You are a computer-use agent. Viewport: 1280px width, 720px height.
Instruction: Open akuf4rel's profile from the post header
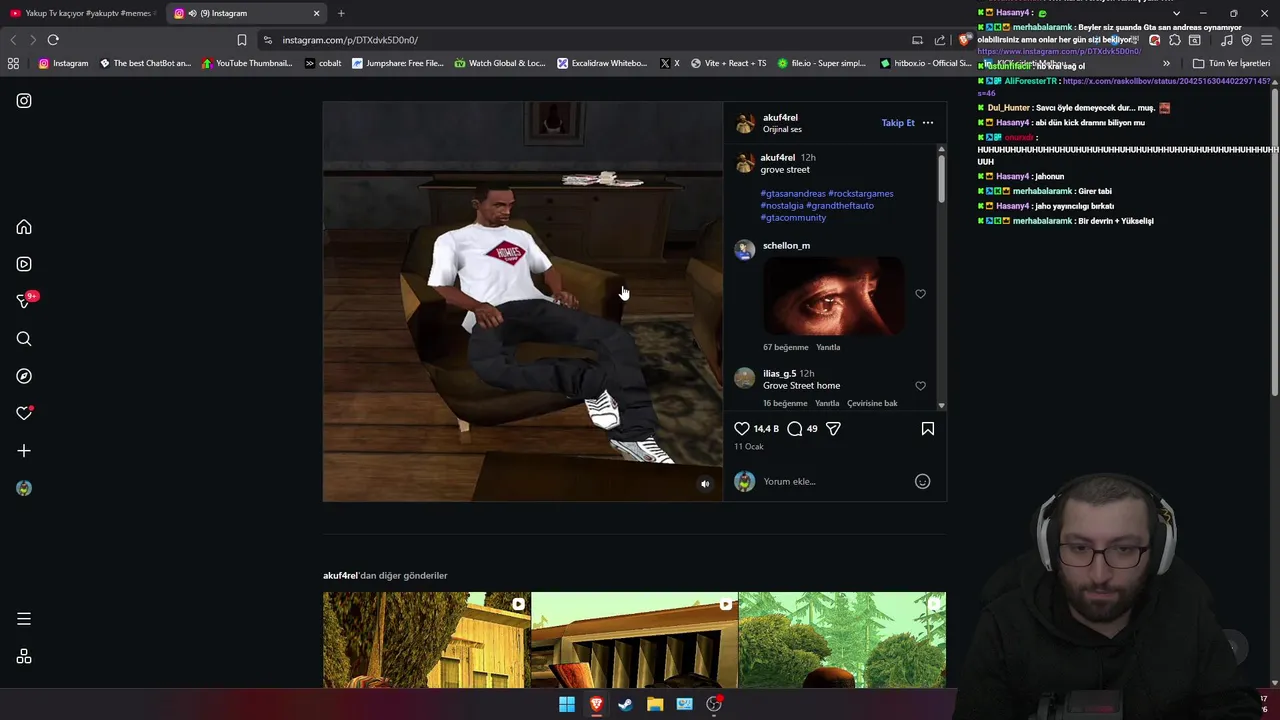coord(780,118)
